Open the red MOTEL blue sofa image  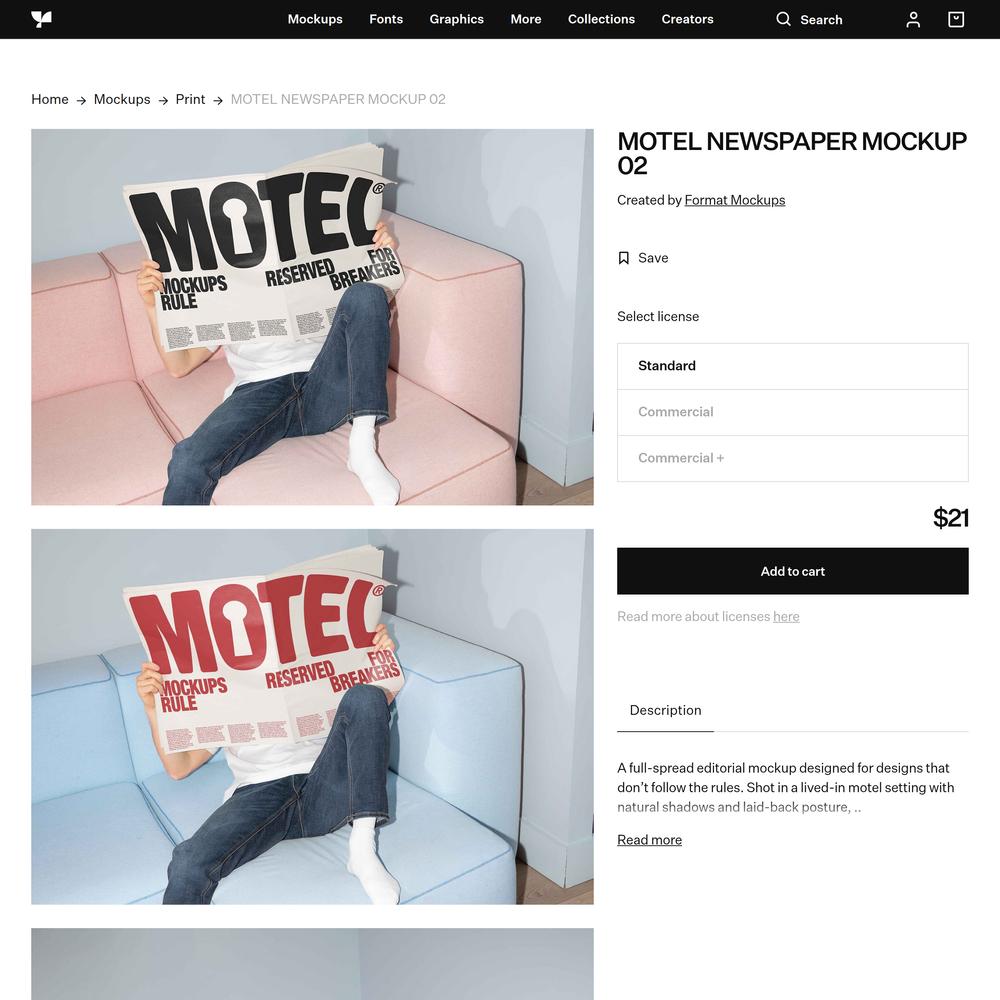(x=312, y=716)
